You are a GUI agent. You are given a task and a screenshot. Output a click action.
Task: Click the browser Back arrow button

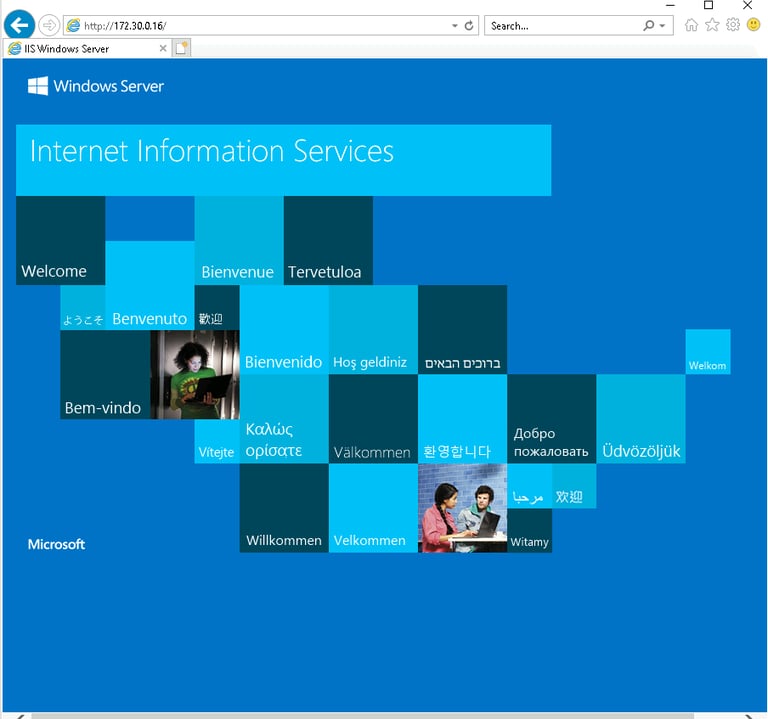coord(20,25)
